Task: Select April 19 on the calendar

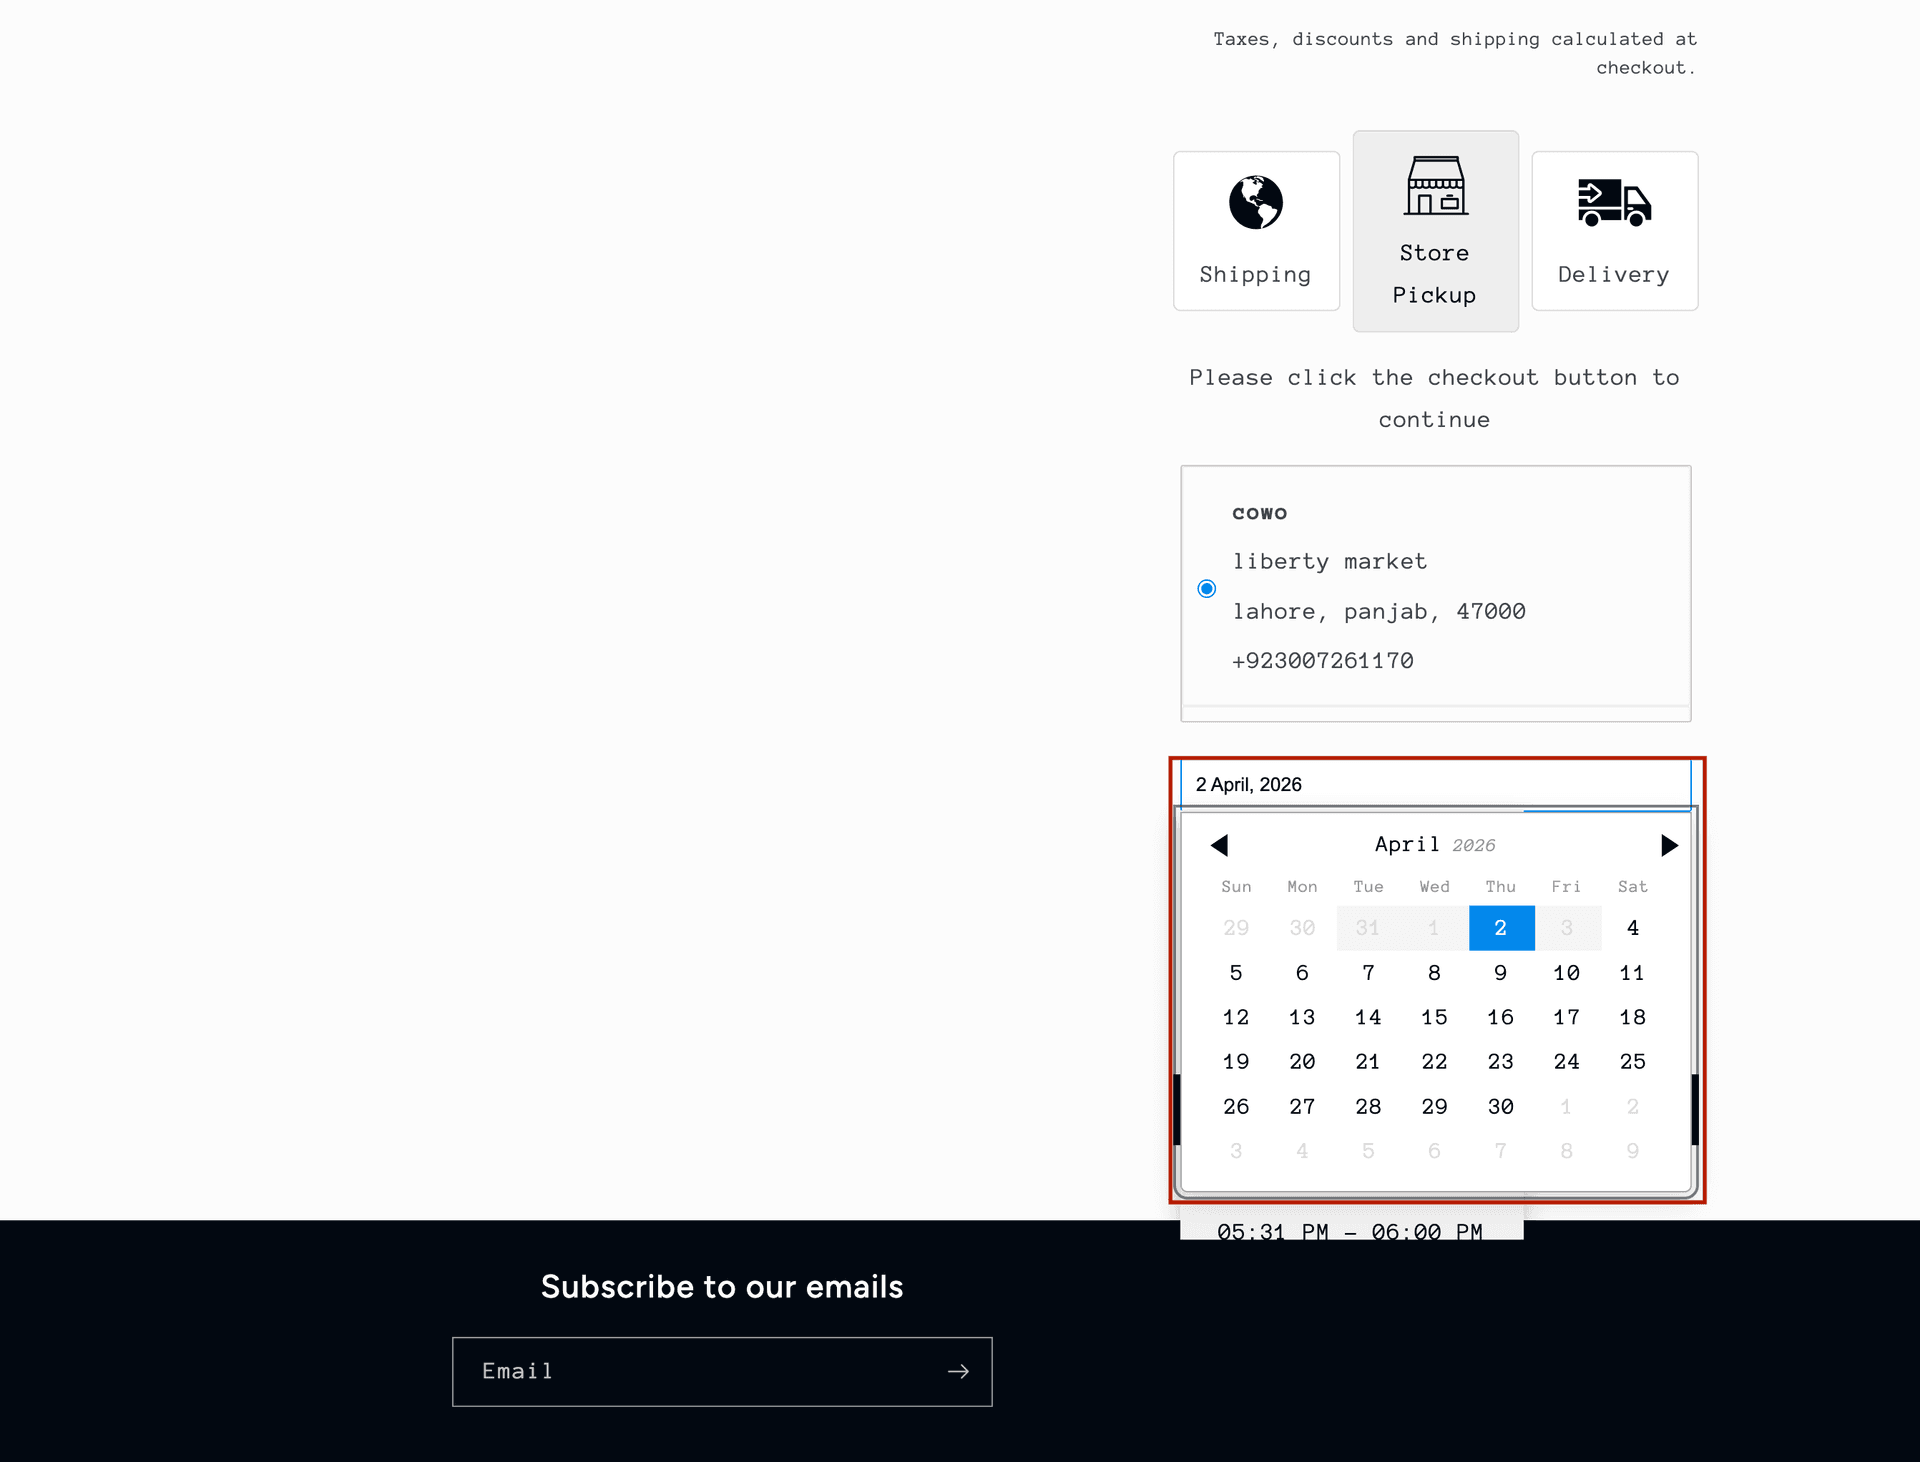Action: point(1236,1062)
